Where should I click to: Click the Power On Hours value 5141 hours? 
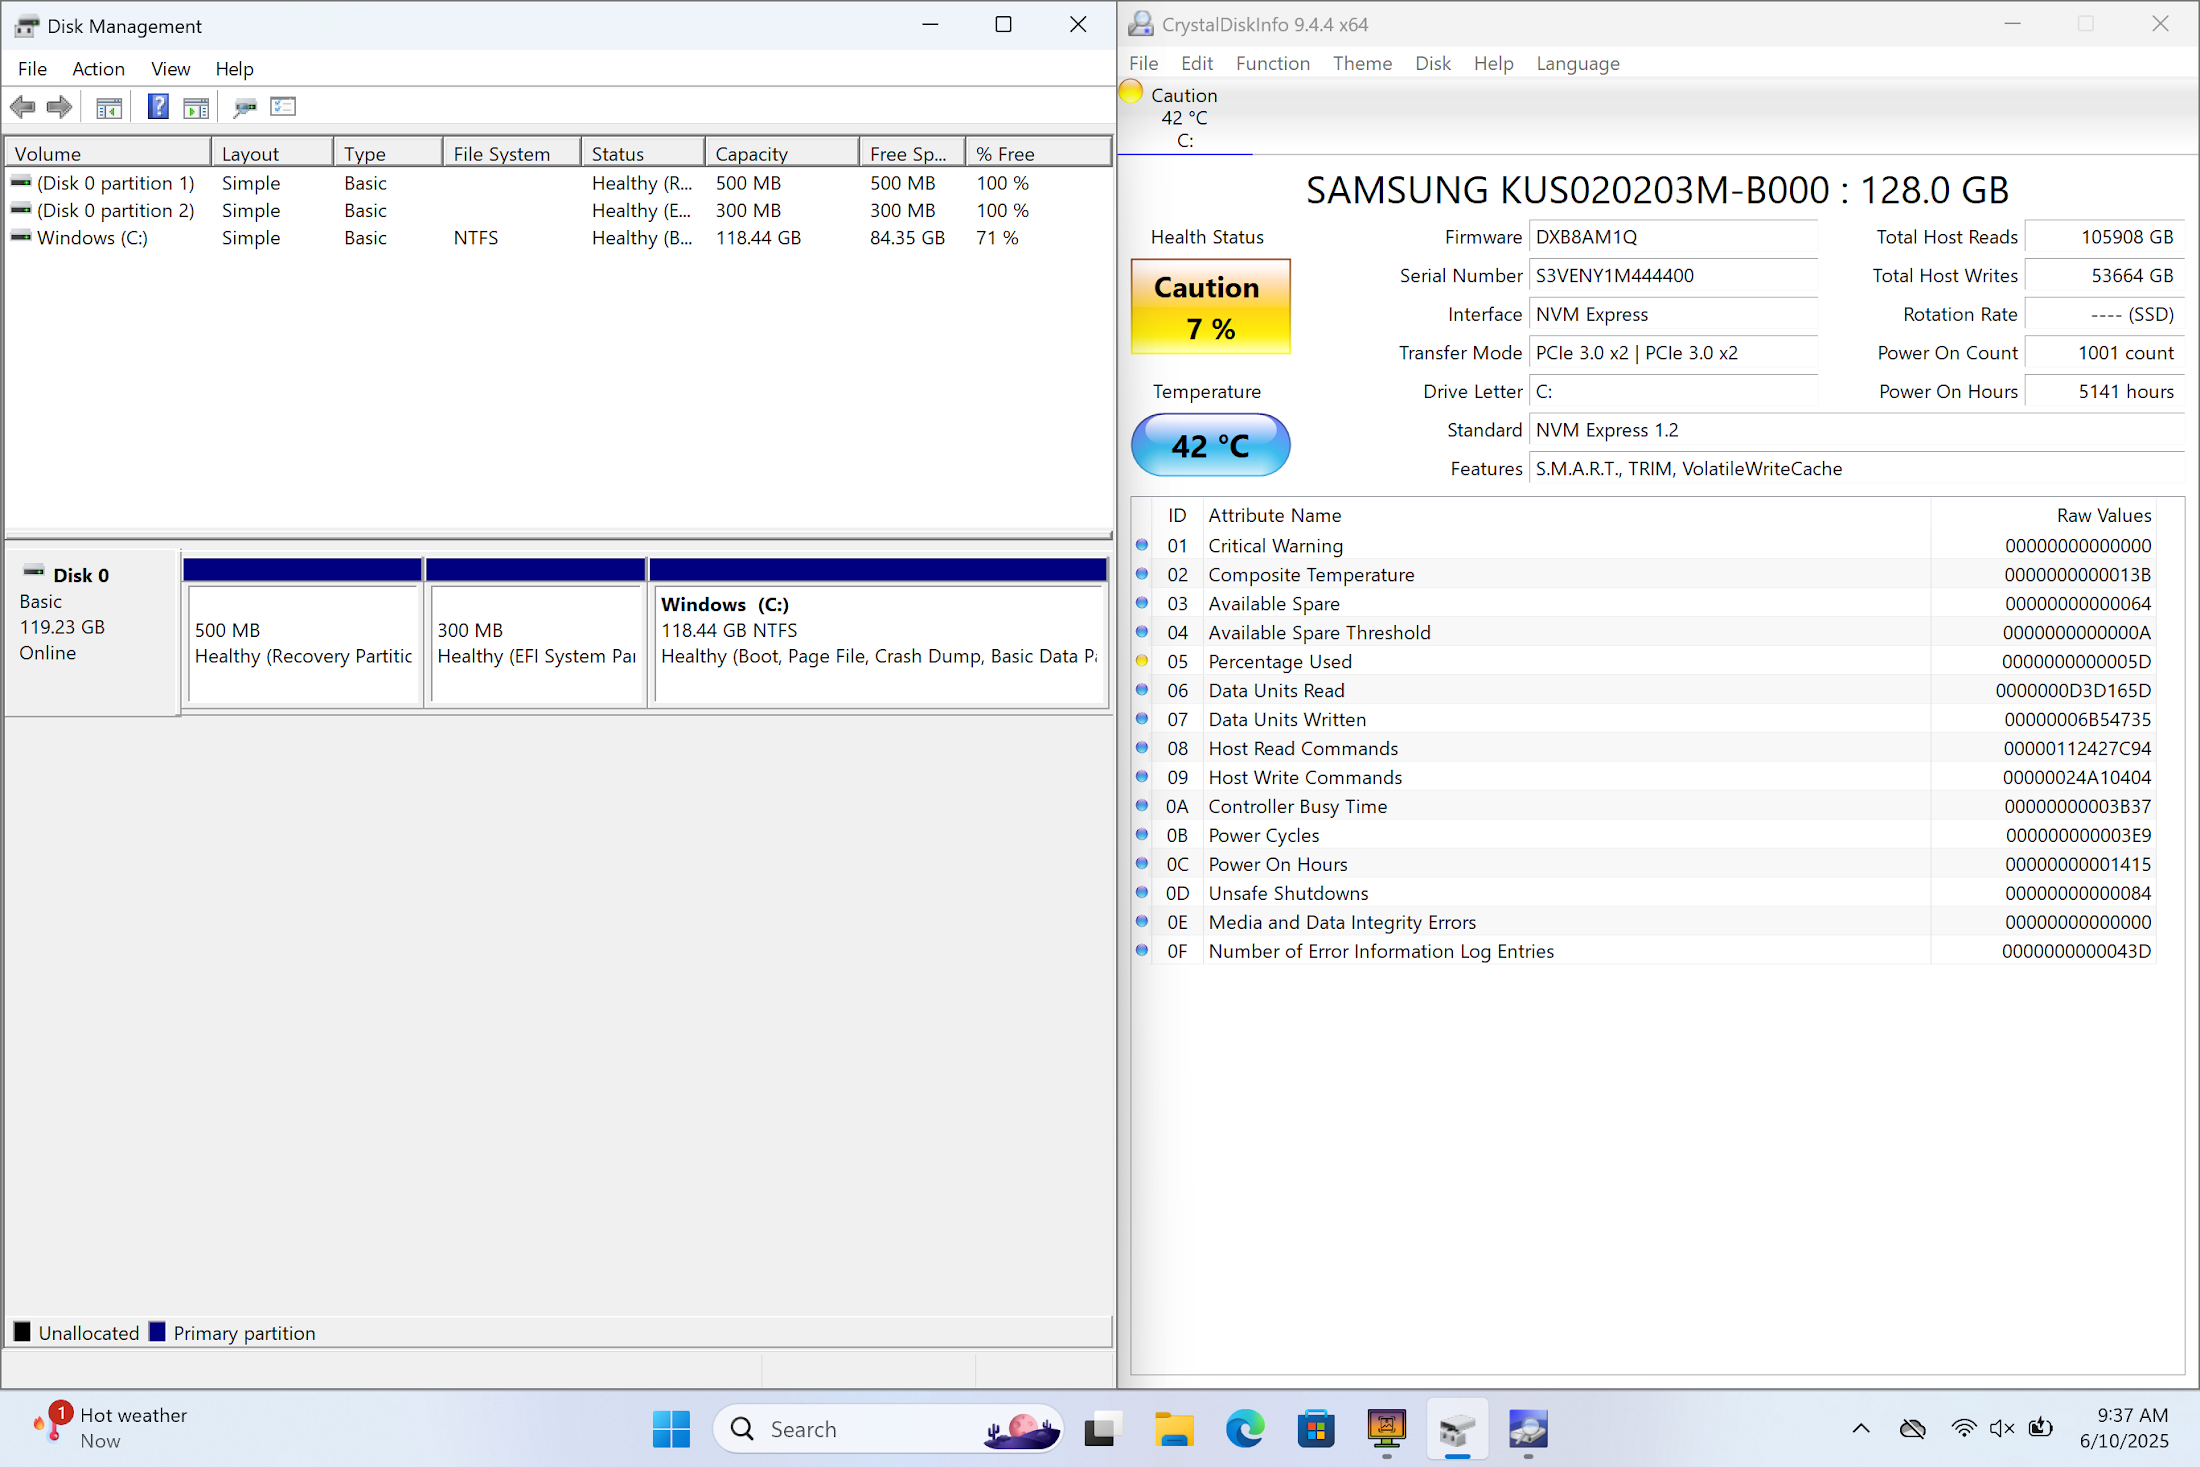click(x=2104, y=391)
